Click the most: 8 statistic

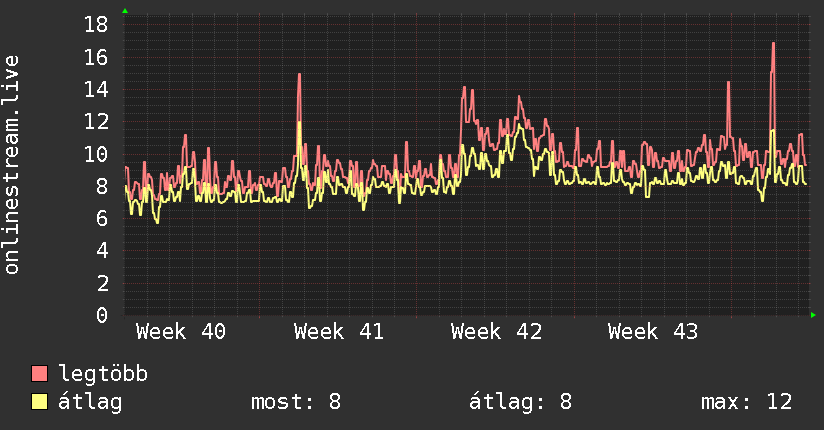pyautogui.click(x=296, y=402)
